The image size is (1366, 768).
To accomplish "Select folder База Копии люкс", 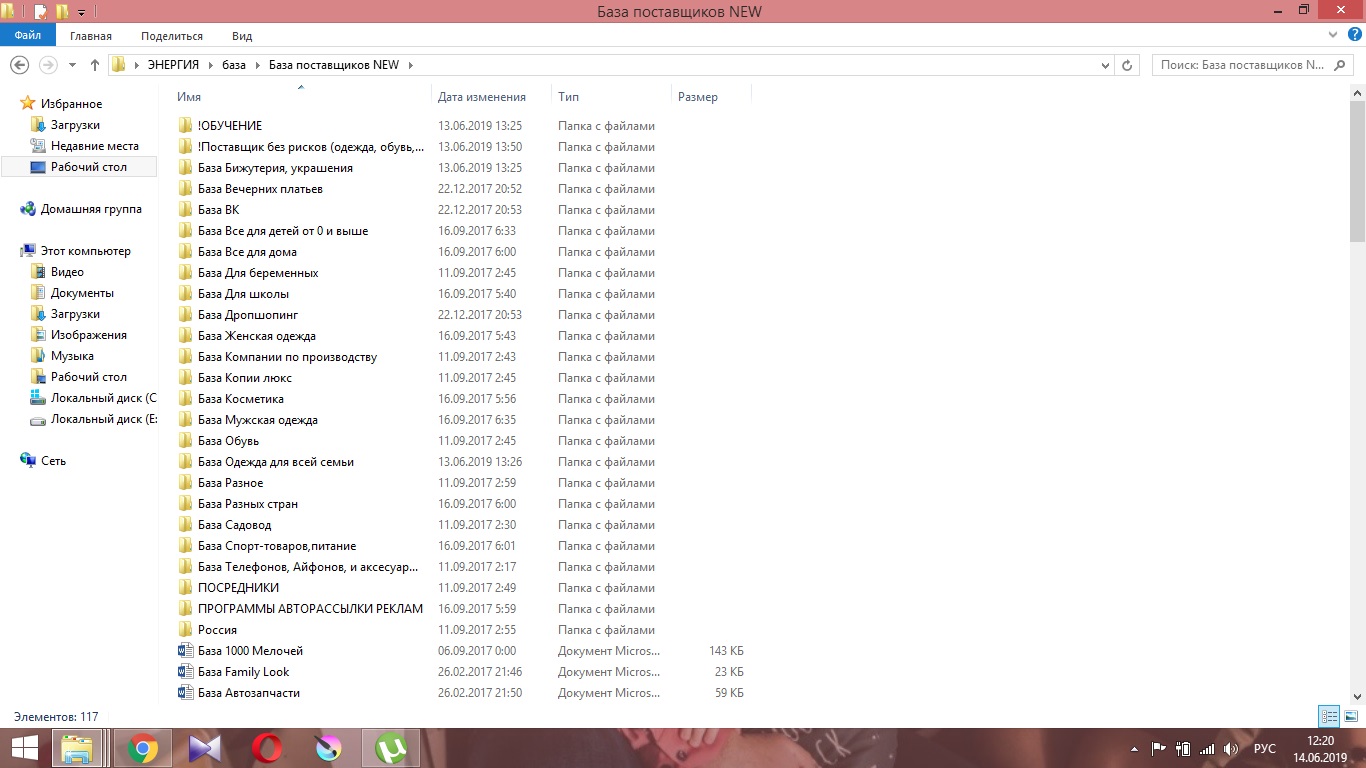I will click(245, 378).
